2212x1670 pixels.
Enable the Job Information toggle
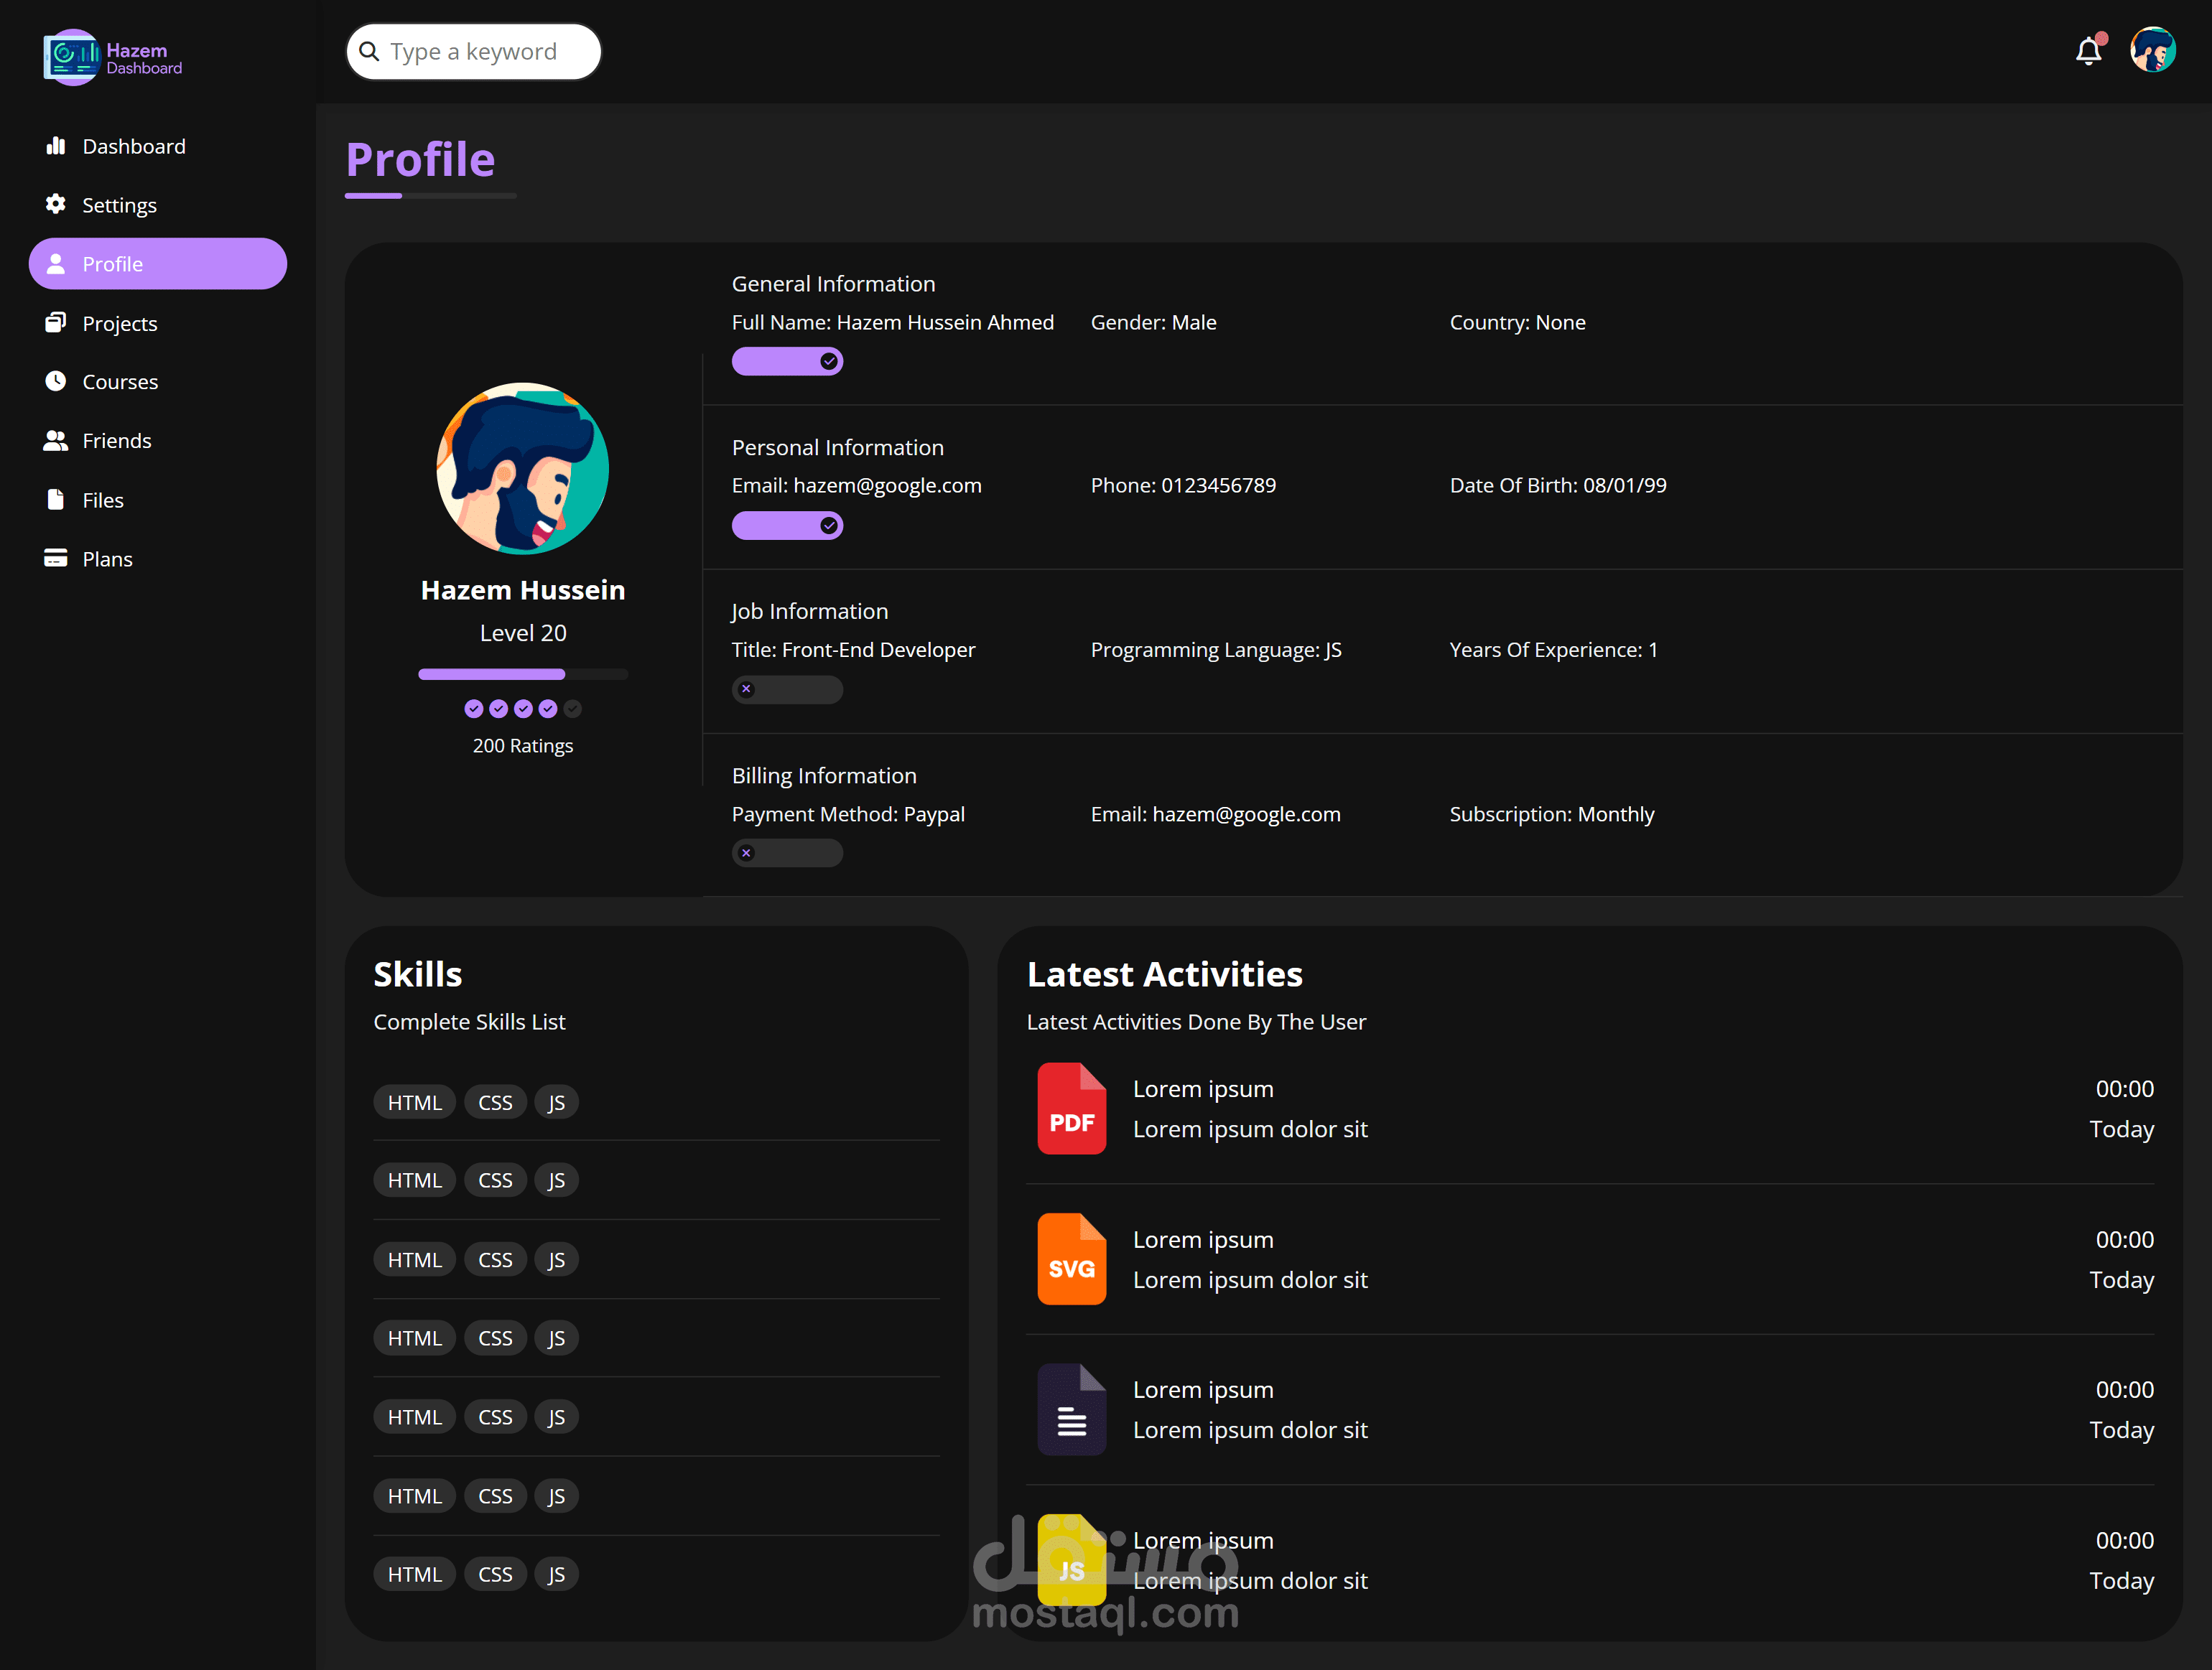(x=787, y=689)
